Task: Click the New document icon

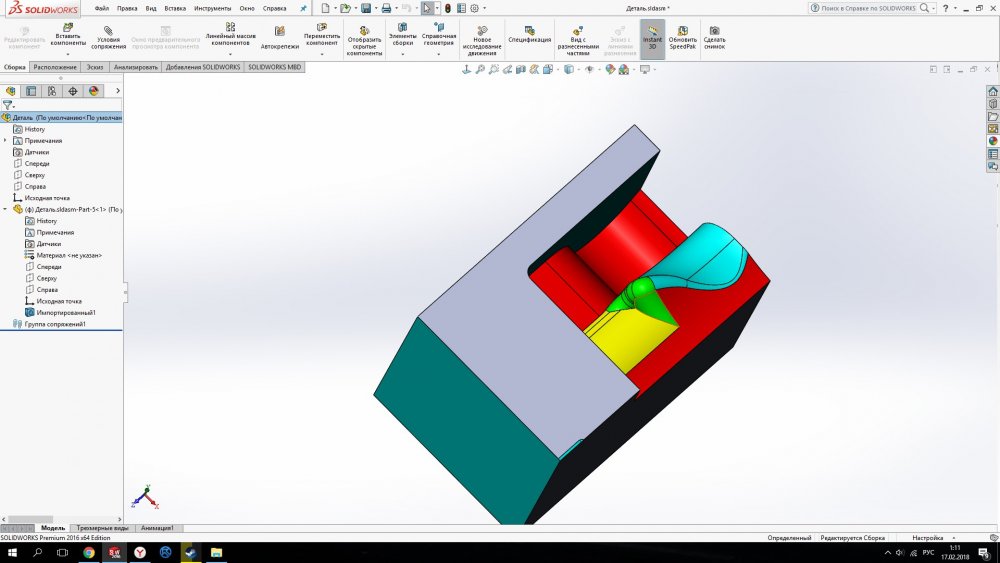Action: [325, 8]
